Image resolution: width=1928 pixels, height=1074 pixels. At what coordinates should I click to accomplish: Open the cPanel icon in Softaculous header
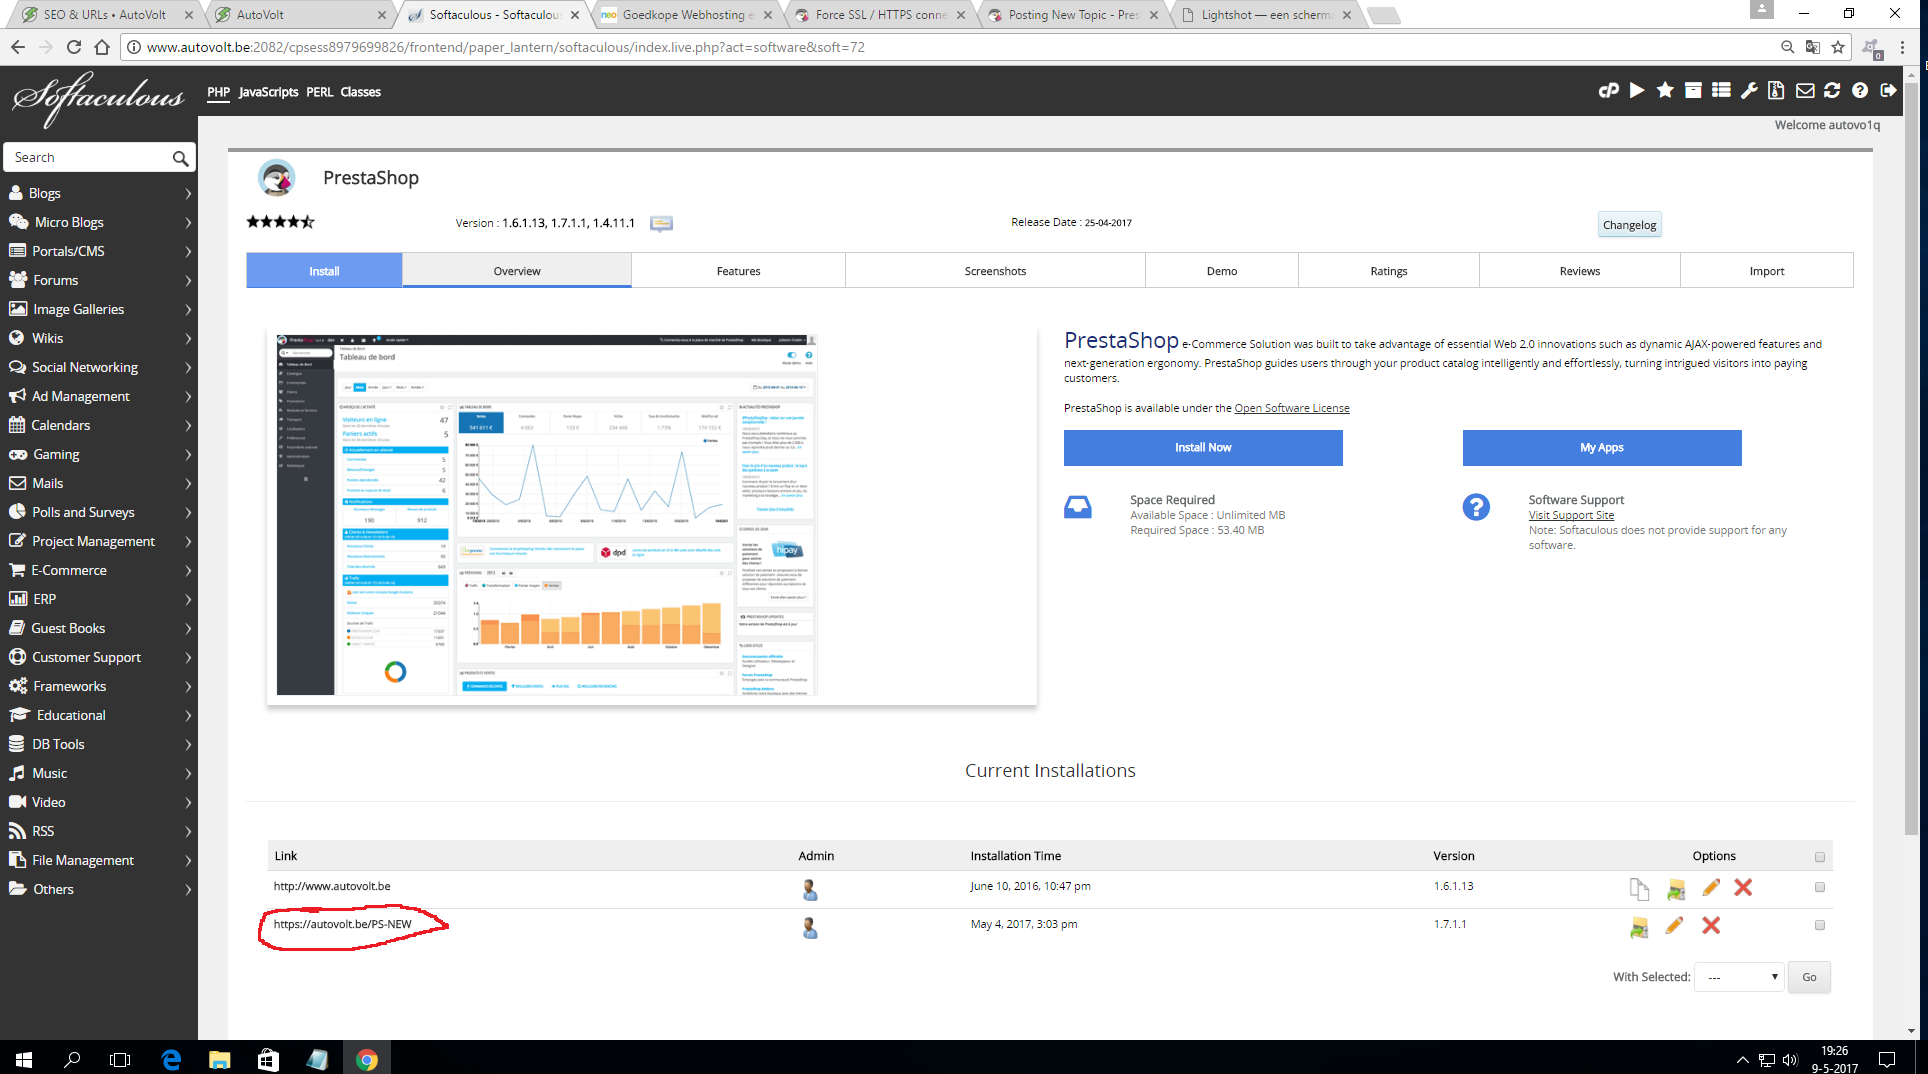tap(1608, 91)
